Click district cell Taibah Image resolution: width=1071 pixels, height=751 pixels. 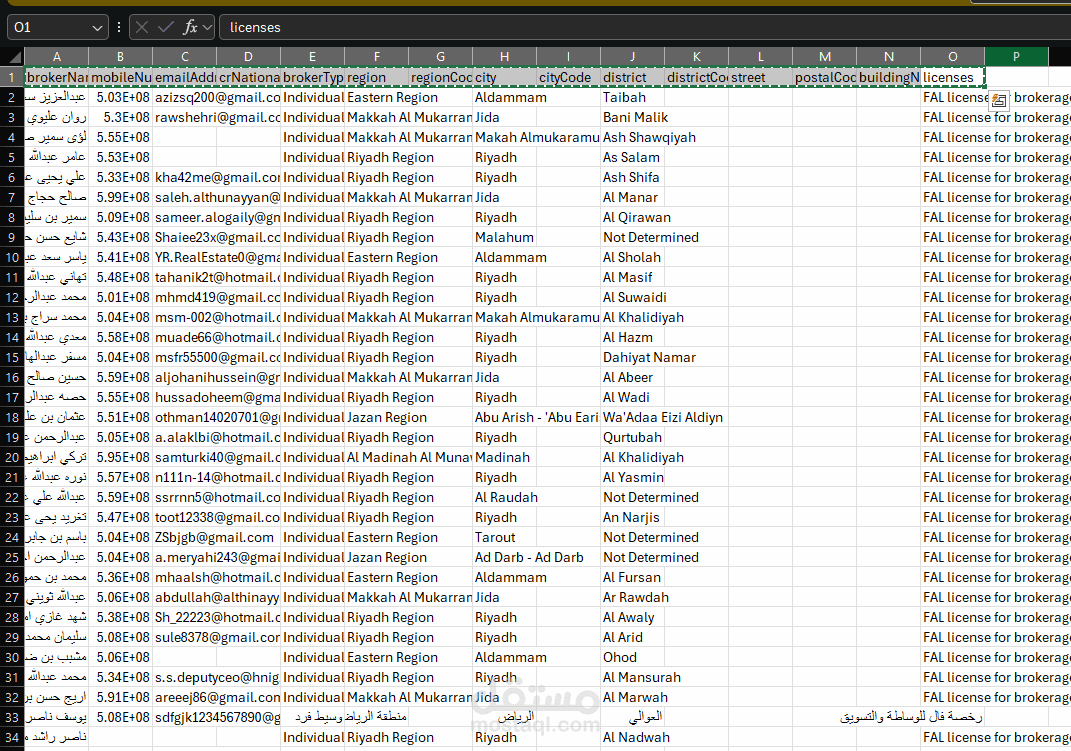(632, 98)
